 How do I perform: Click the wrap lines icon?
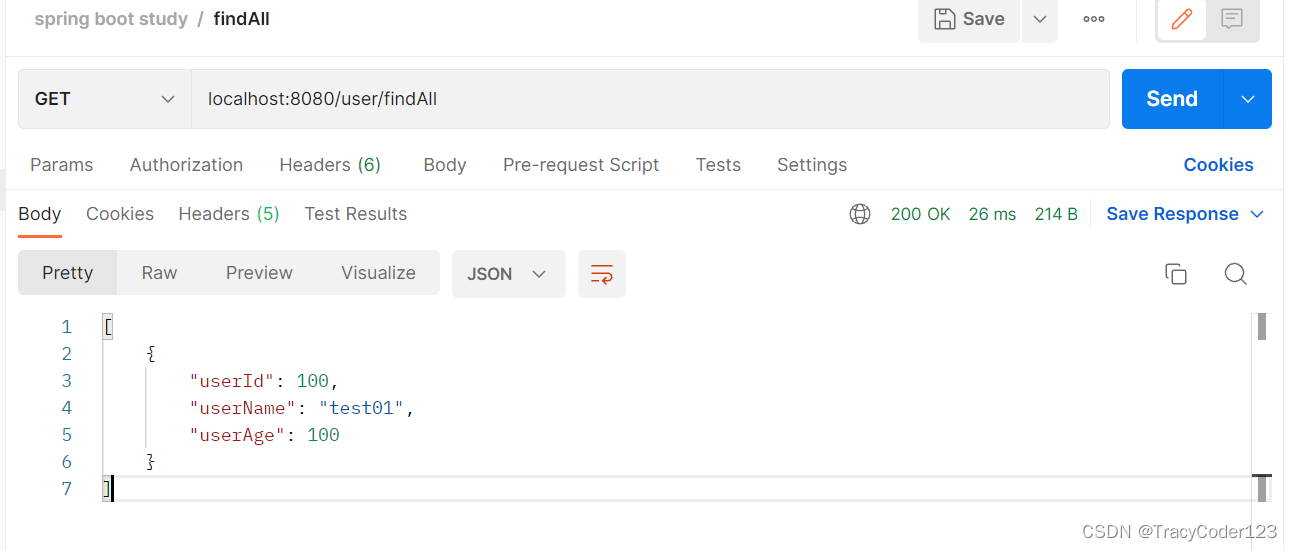tap(602, 274)
